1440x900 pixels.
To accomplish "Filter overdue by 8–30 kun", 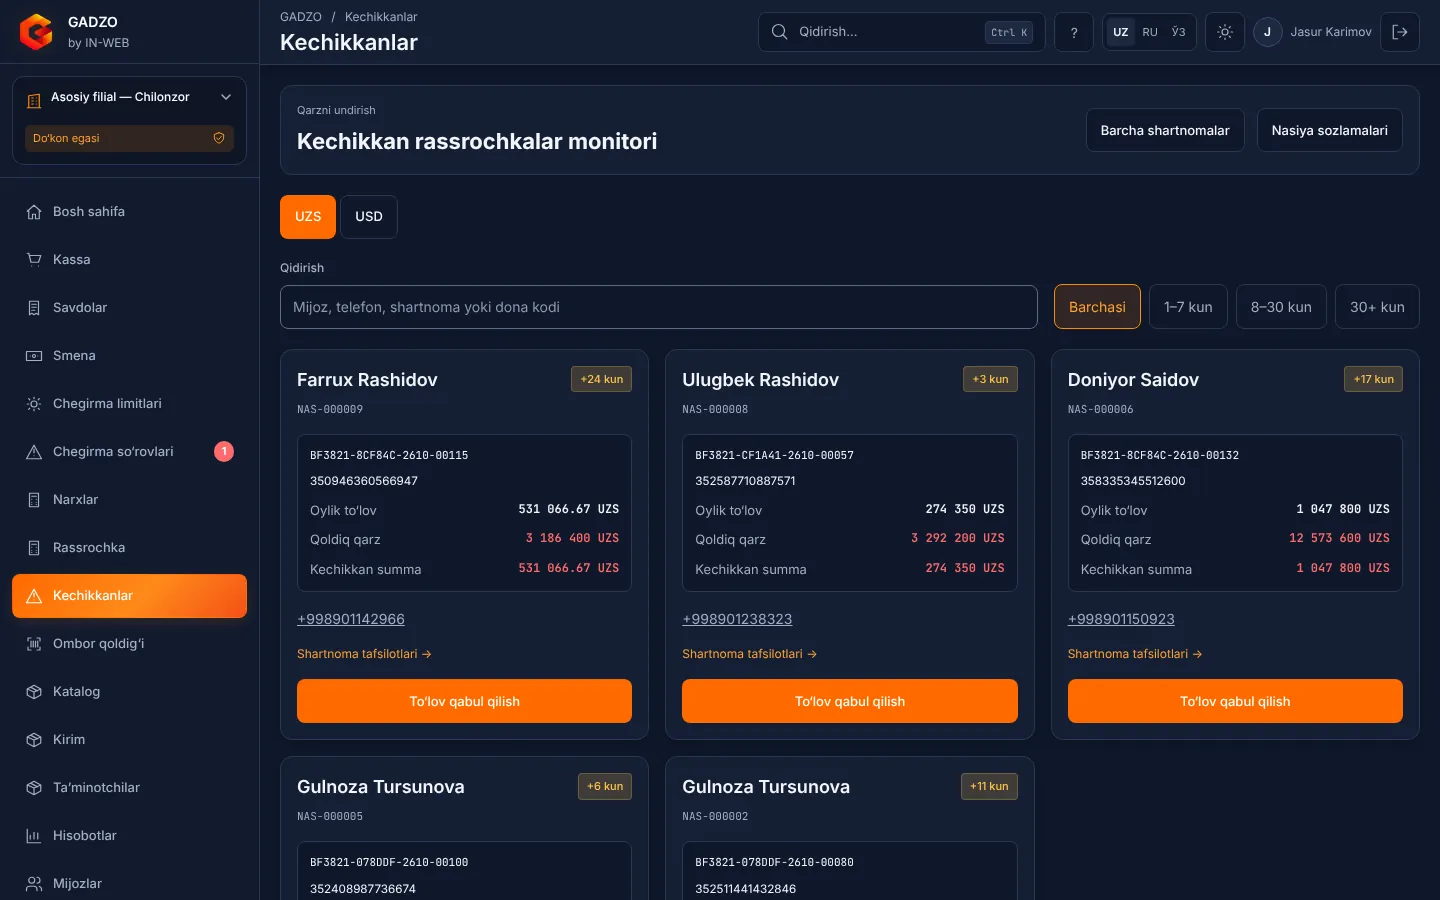I will click(x=1281, y=307).
